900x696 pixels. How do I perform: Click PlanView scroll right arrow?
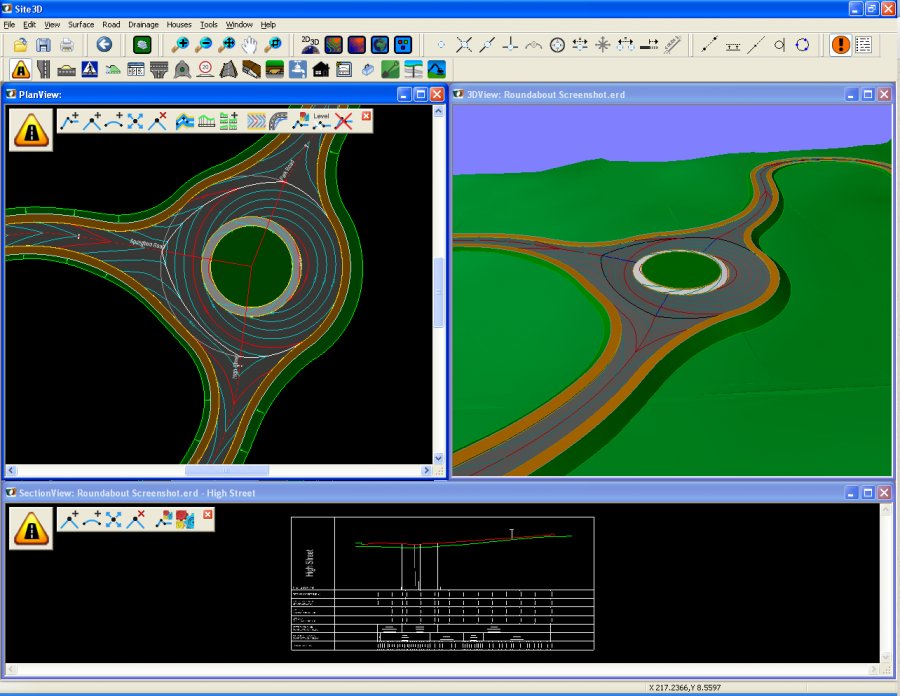426,471
